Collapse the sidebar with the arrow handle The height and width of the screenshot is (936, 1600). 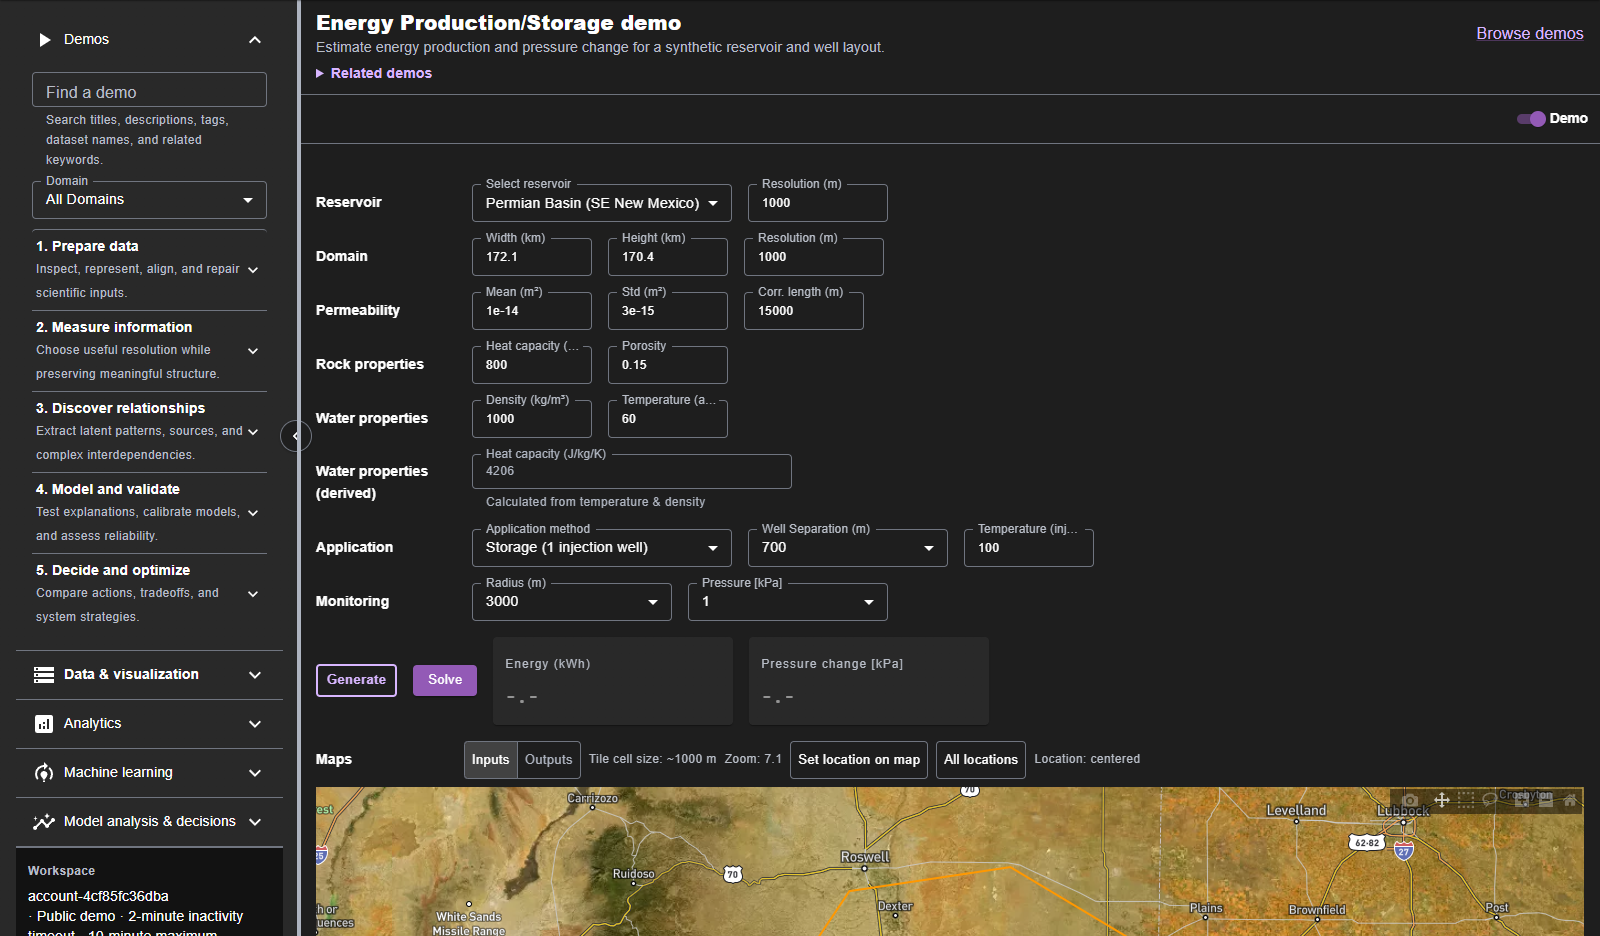(x=296, y=436)
